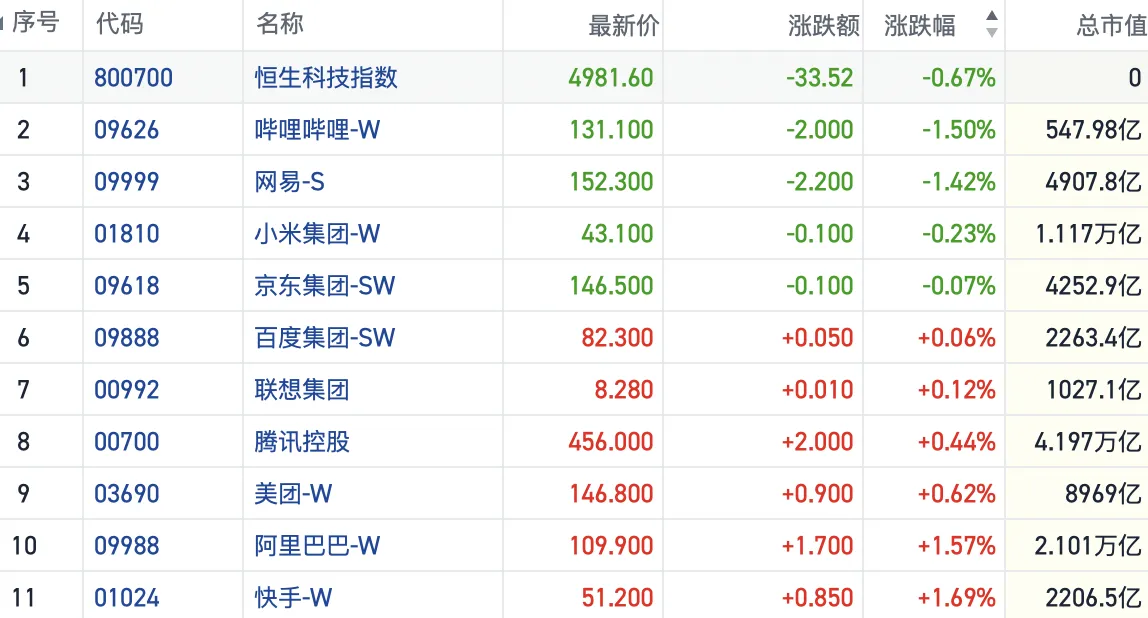Select the percentage +0.12%
Screen dimensions: 1148x618
point(957,390)
